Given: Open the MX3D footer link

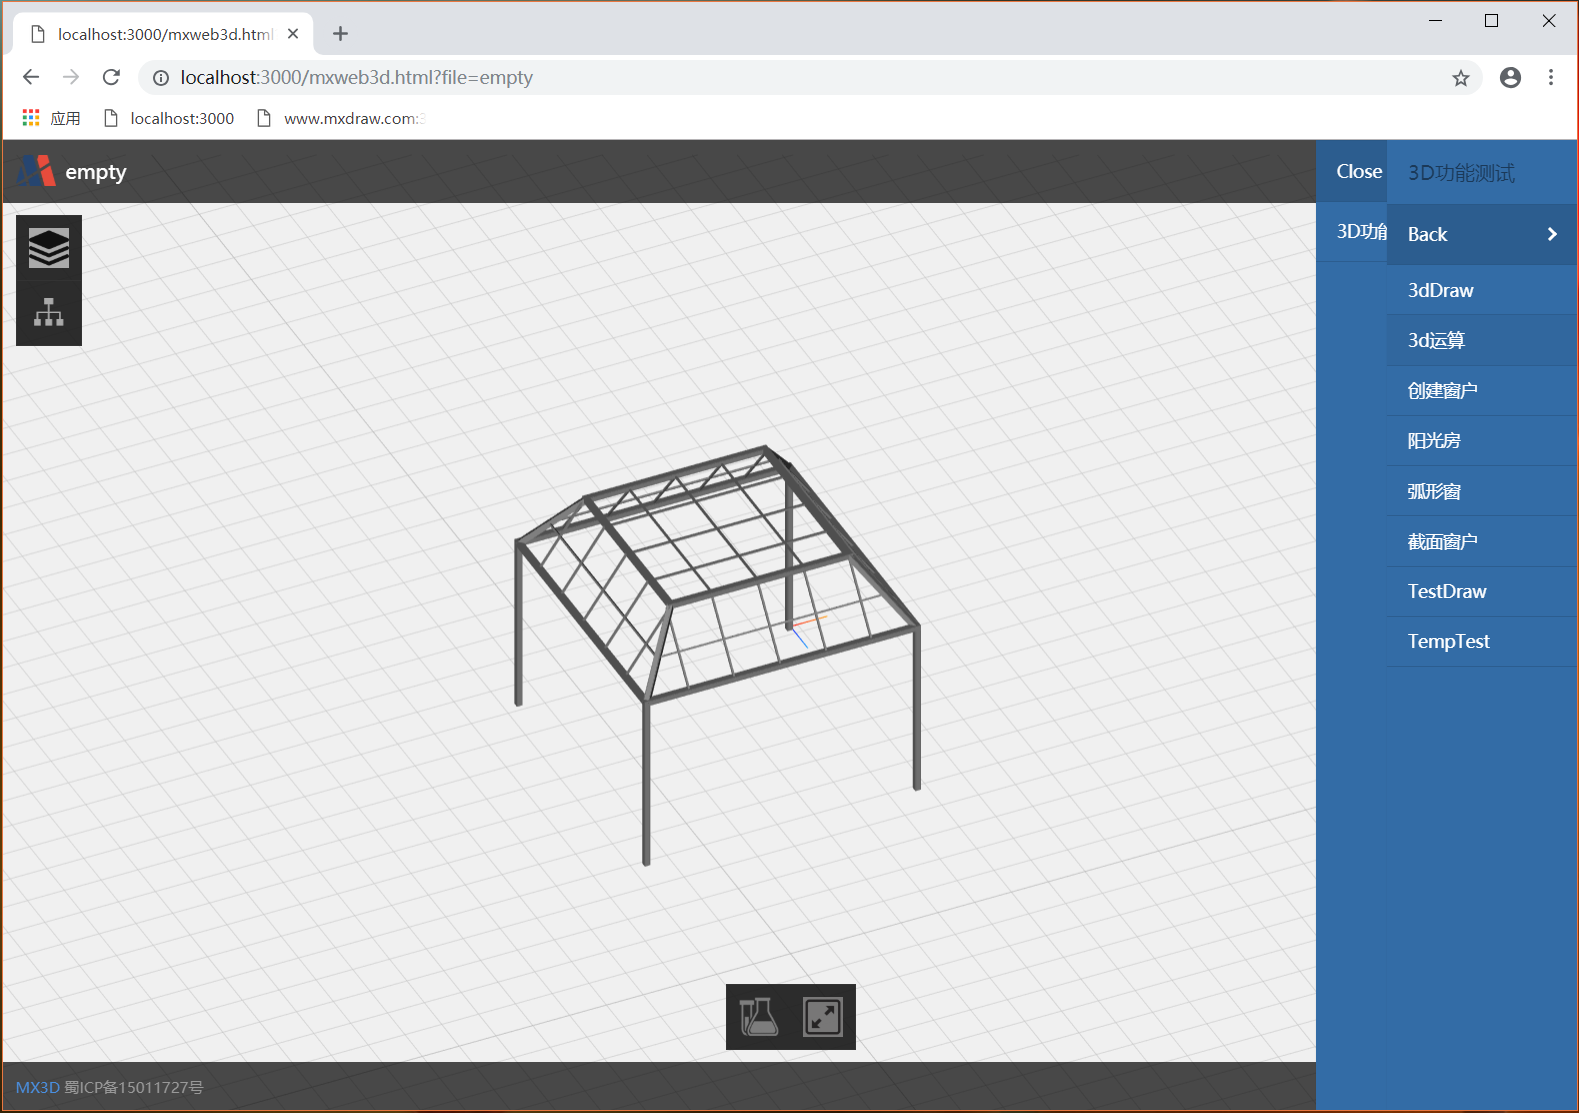Looking at the screenshot, I should tap(38, 1087).
